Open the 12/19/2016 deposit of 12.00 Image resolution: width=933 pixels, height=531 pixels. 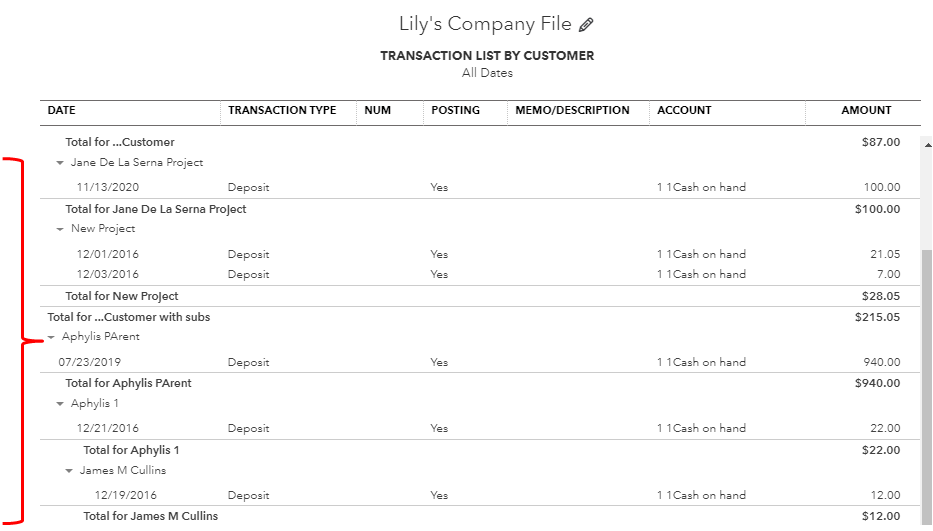click(x=480, y=495)
